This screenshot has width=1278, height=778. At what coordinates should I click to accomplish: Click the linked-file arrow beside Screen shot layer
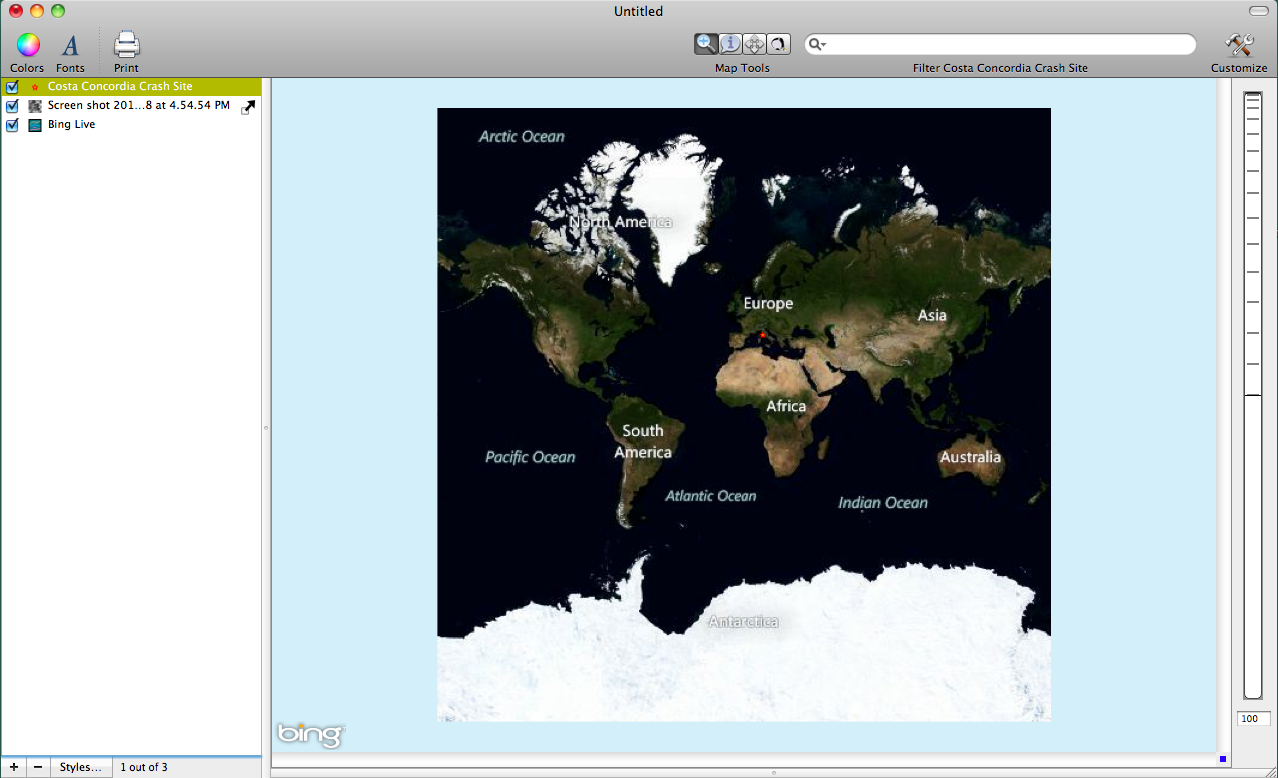pyautogui.click(x=248, y=106)
